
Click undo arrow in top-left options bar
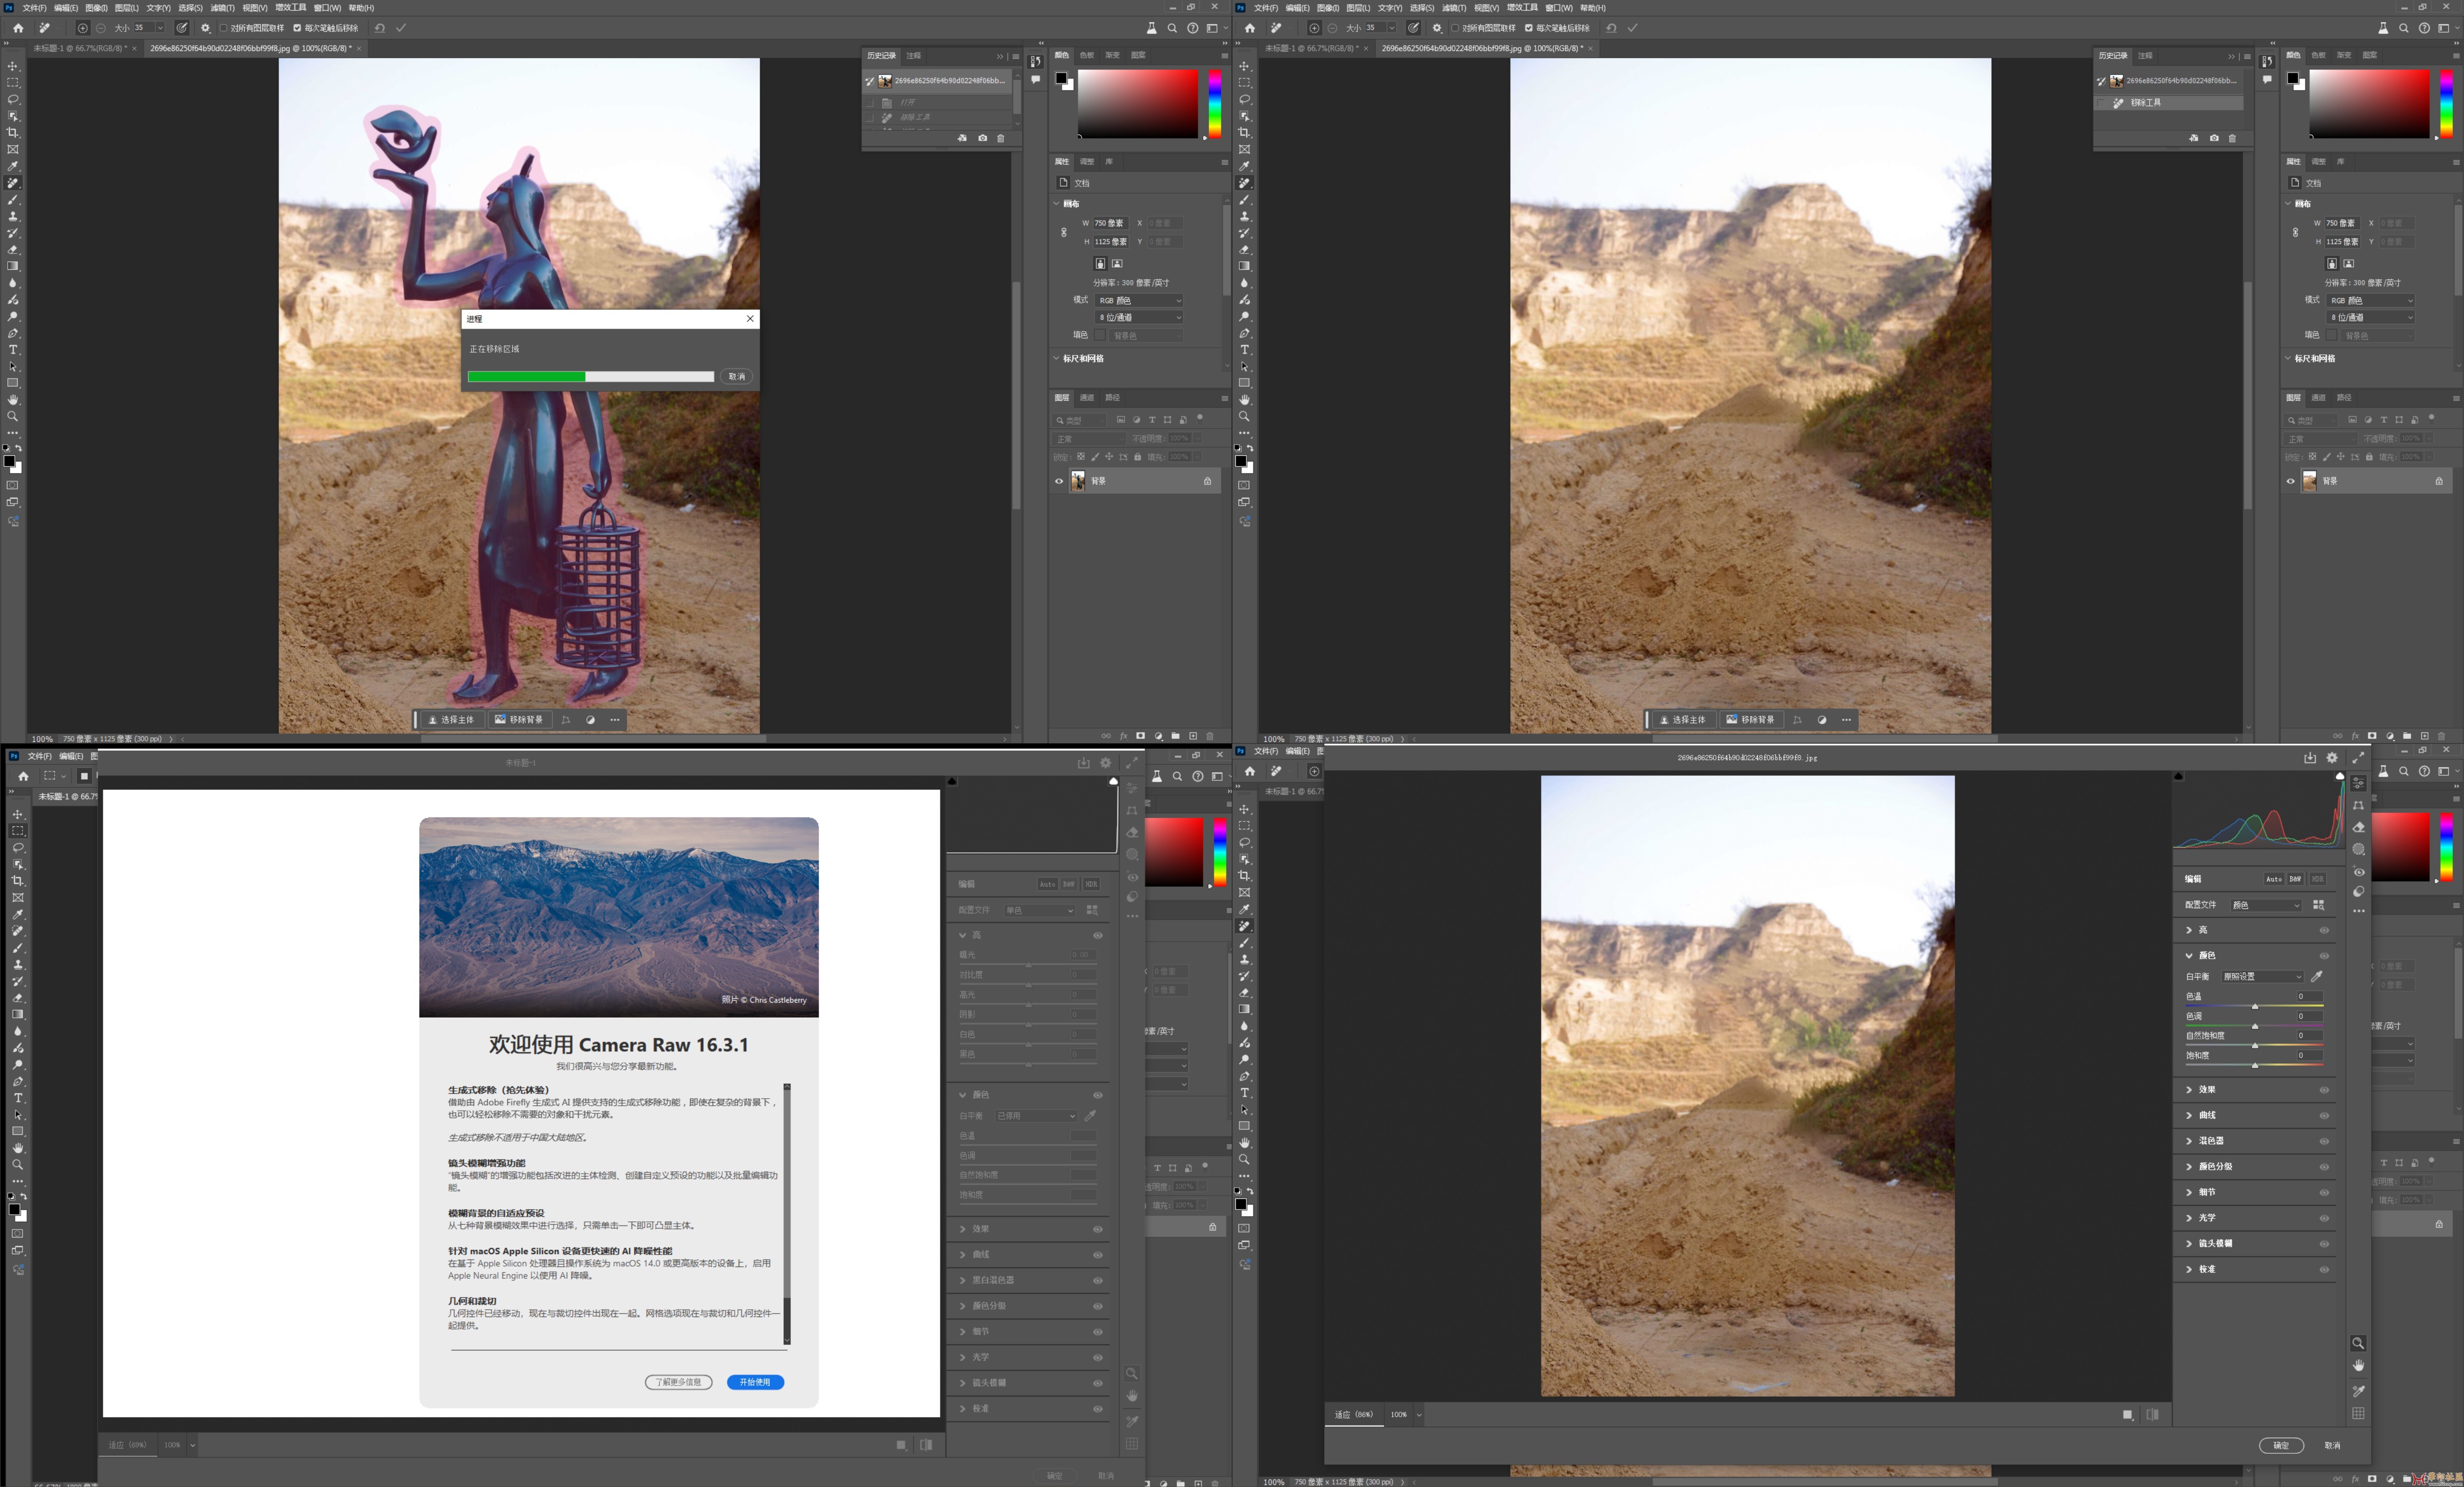click(380, 28)
